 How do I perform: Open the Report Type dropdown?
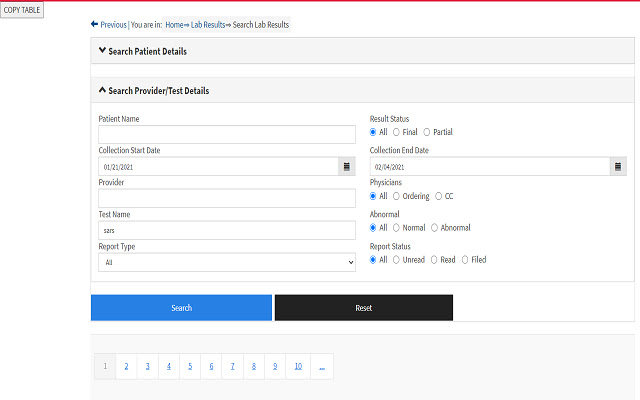point(227,262)
